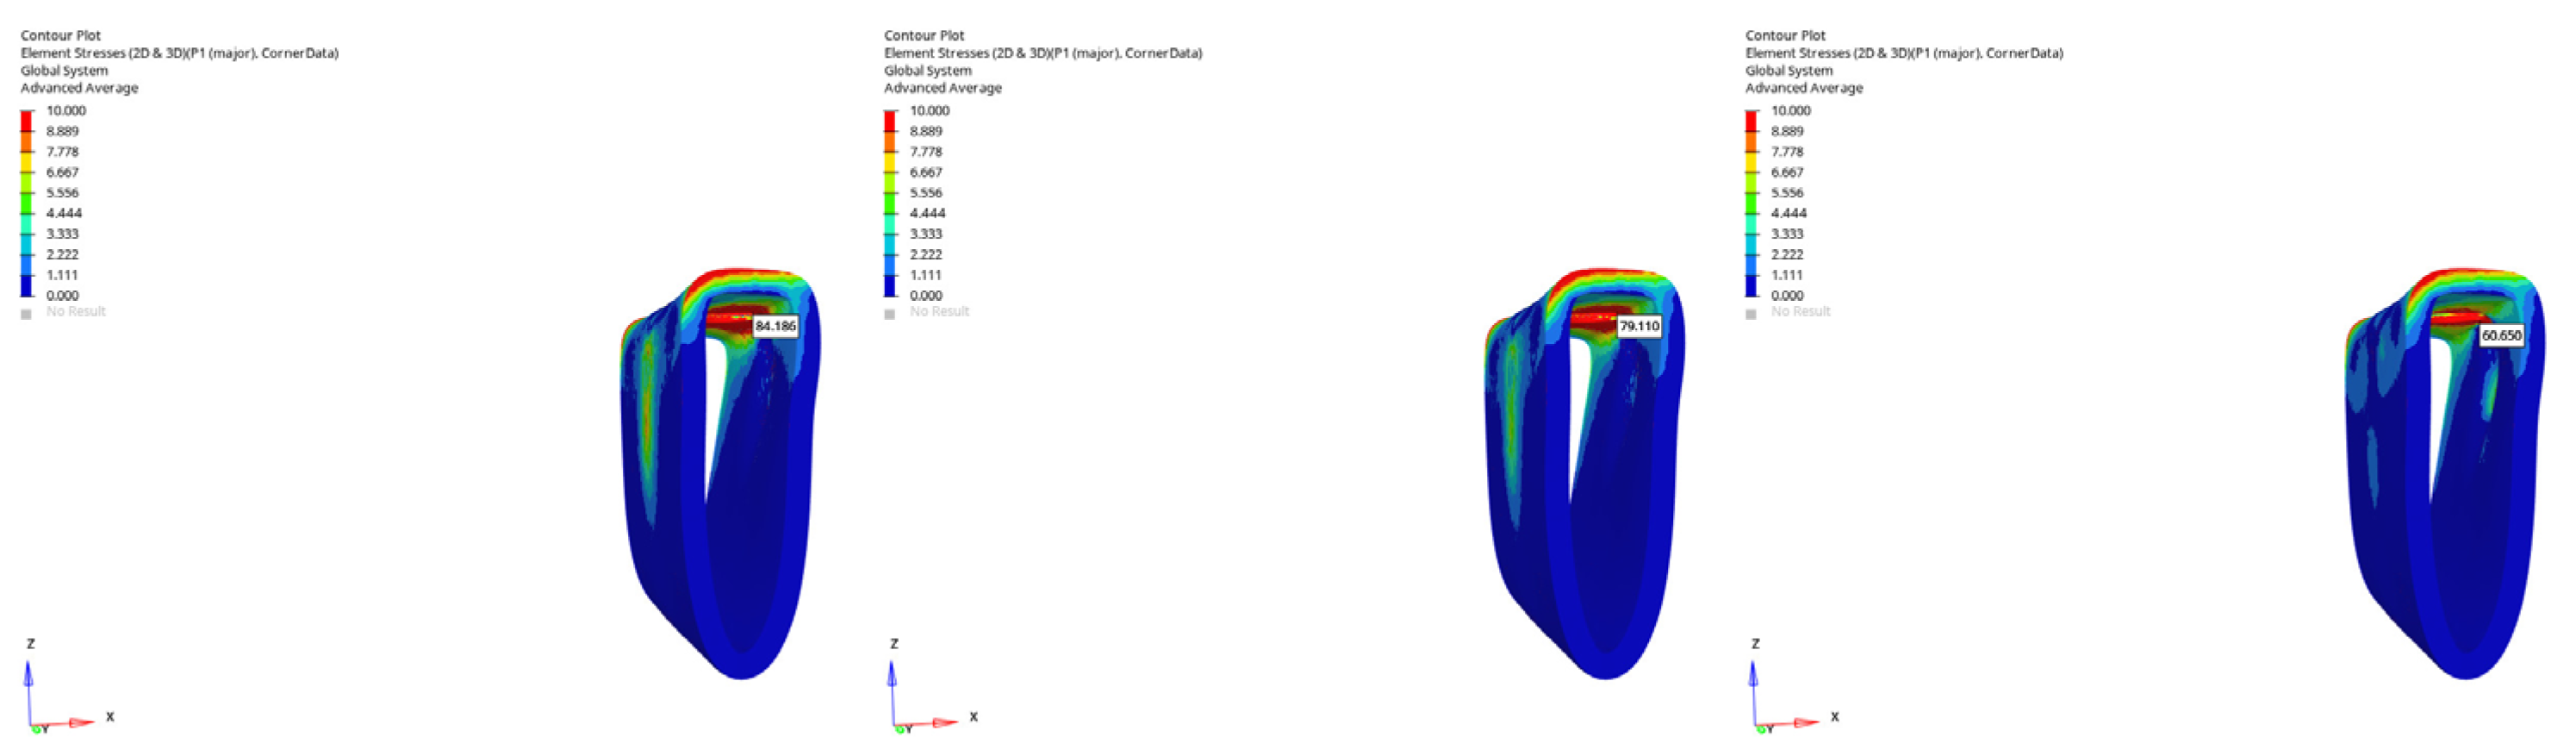
Task: Click the 60.650 stress value label
Action: tap(2501, 335)
